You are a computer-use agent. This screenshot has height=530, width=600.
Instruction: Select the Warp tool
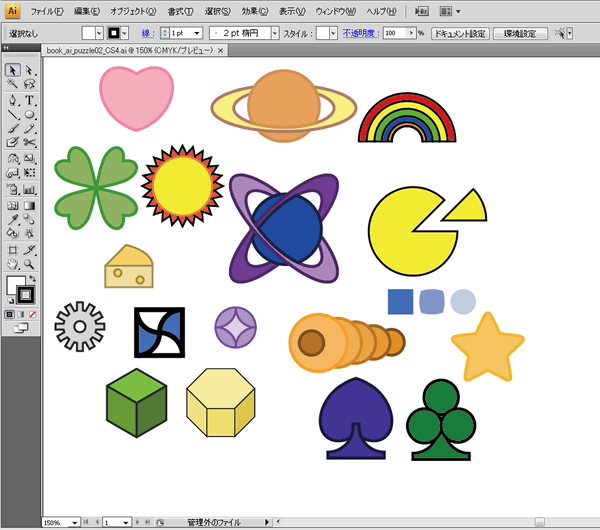13,173
